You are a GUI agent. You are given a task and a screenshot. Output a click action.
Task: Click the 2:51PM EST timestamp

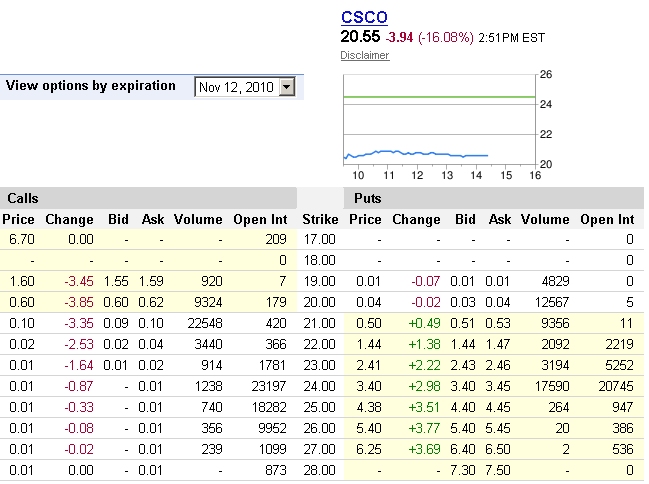512,38
